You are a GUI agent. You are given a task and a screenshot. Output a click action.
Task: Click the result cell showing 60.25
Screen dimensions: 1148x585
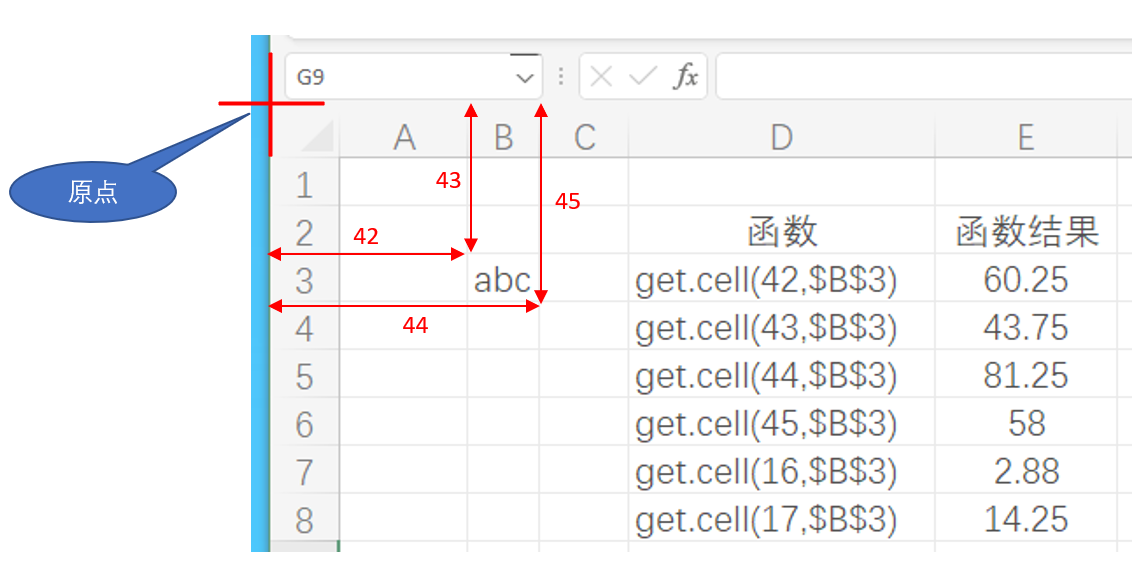[1026, 280]
